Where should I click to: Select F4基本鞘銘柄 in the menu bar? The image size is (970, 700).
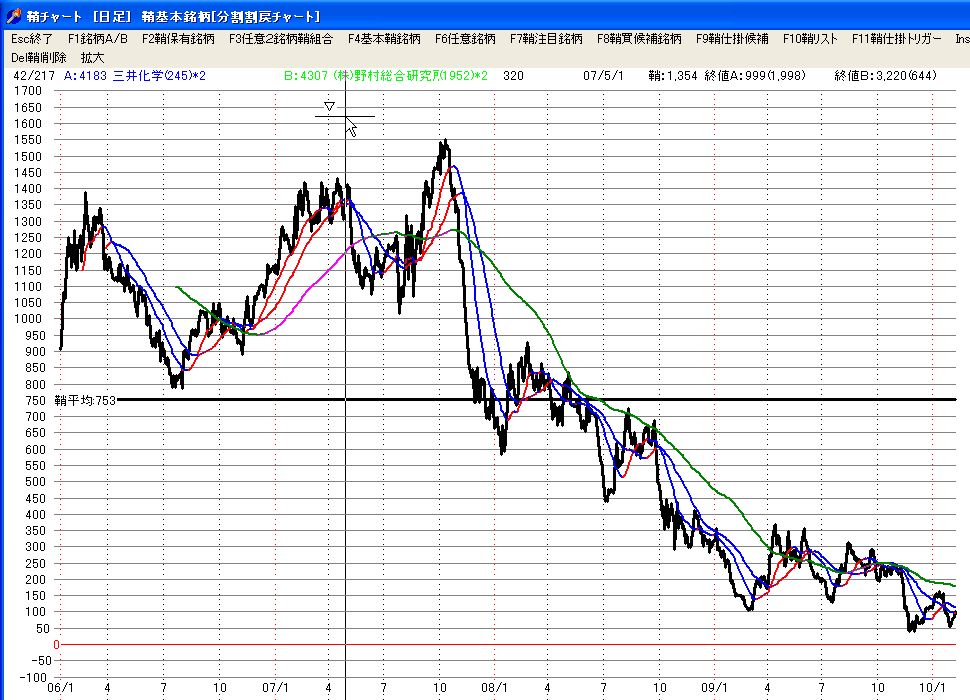pyautogui.click(x=384, y=39)
